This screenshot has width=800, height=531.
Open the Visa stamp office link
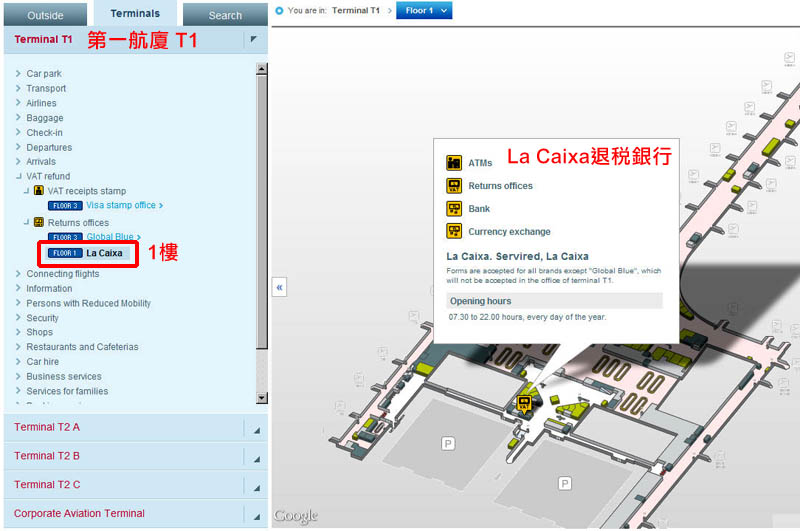coord(124,205)
